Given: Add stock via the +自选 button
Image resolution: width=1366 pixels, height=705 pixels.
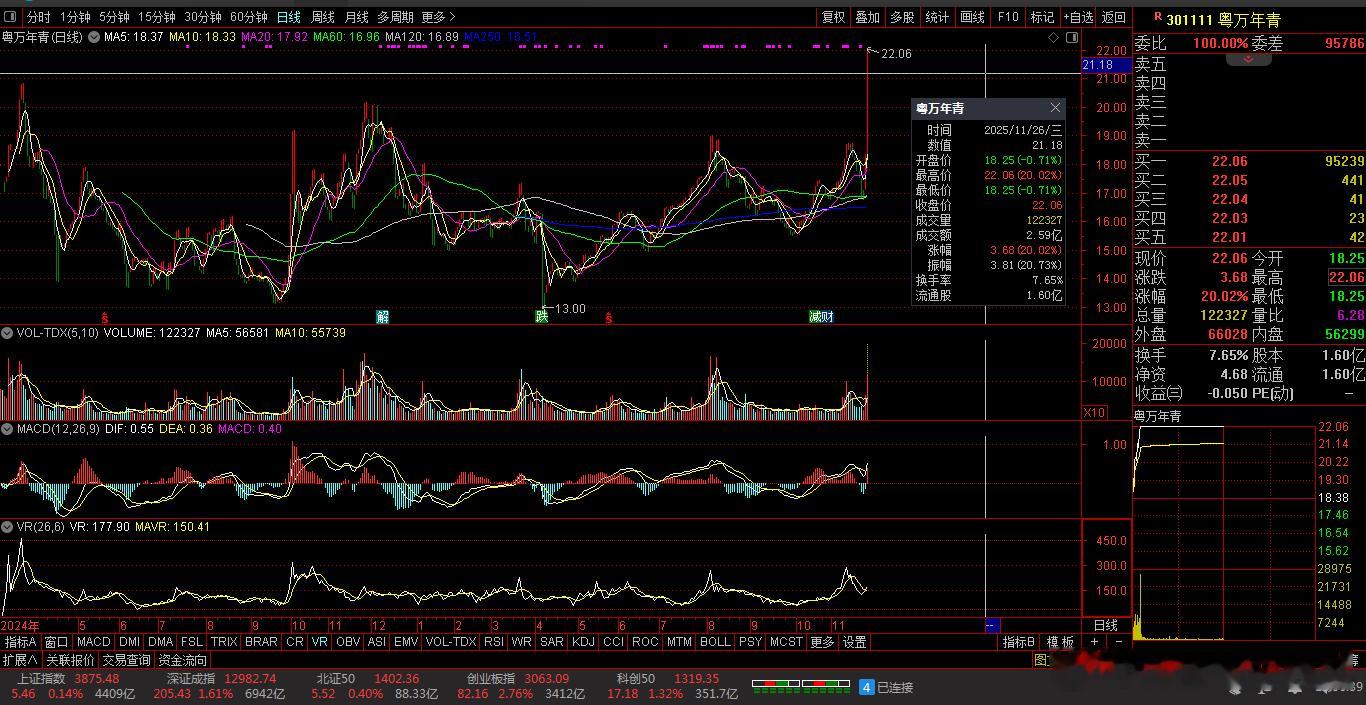Looking at the screenshot, I should point(1079,17).
